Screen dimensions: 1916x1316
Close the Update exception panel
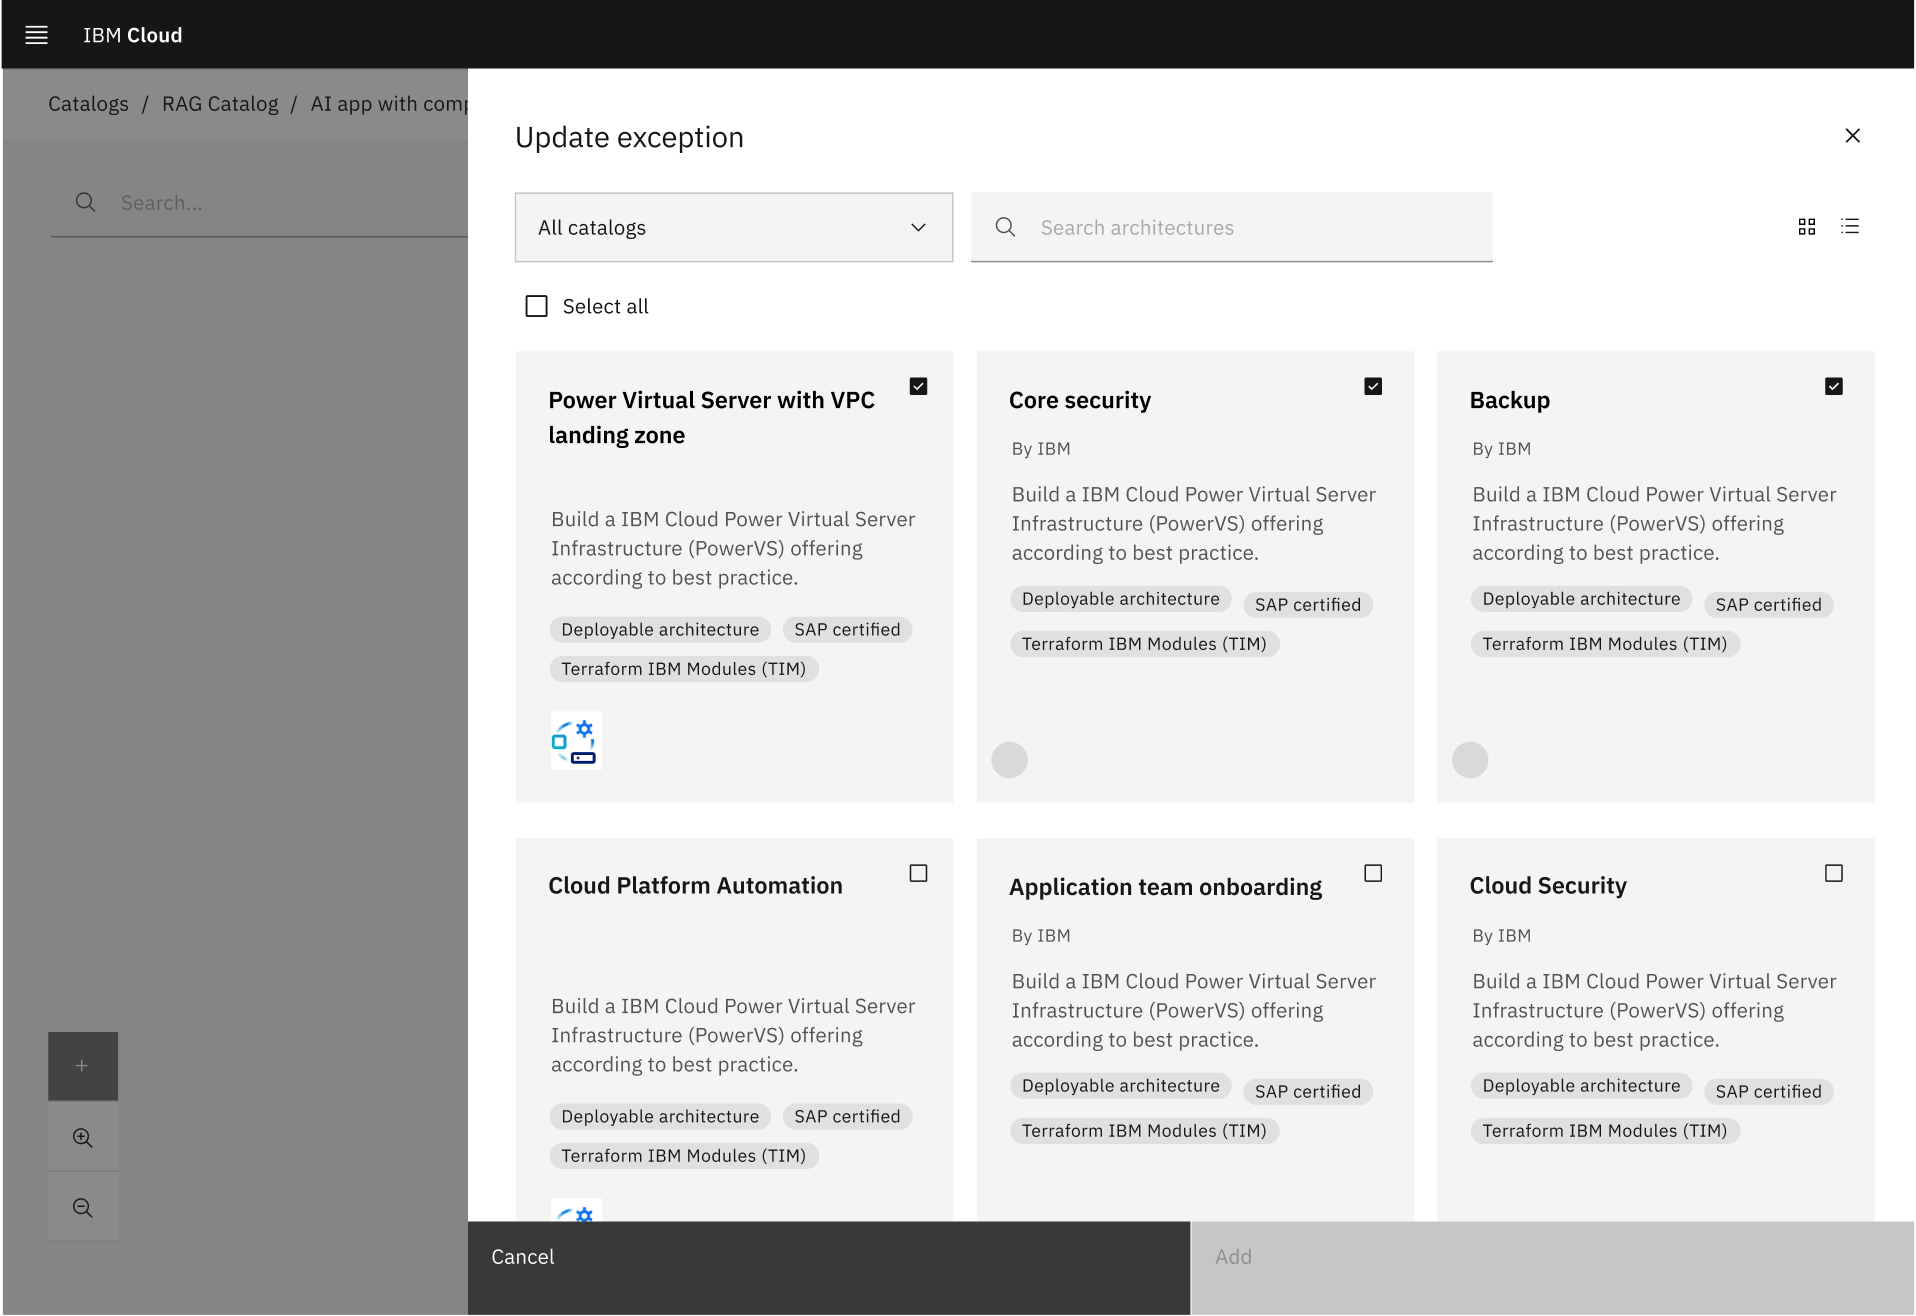point(1852,136)
